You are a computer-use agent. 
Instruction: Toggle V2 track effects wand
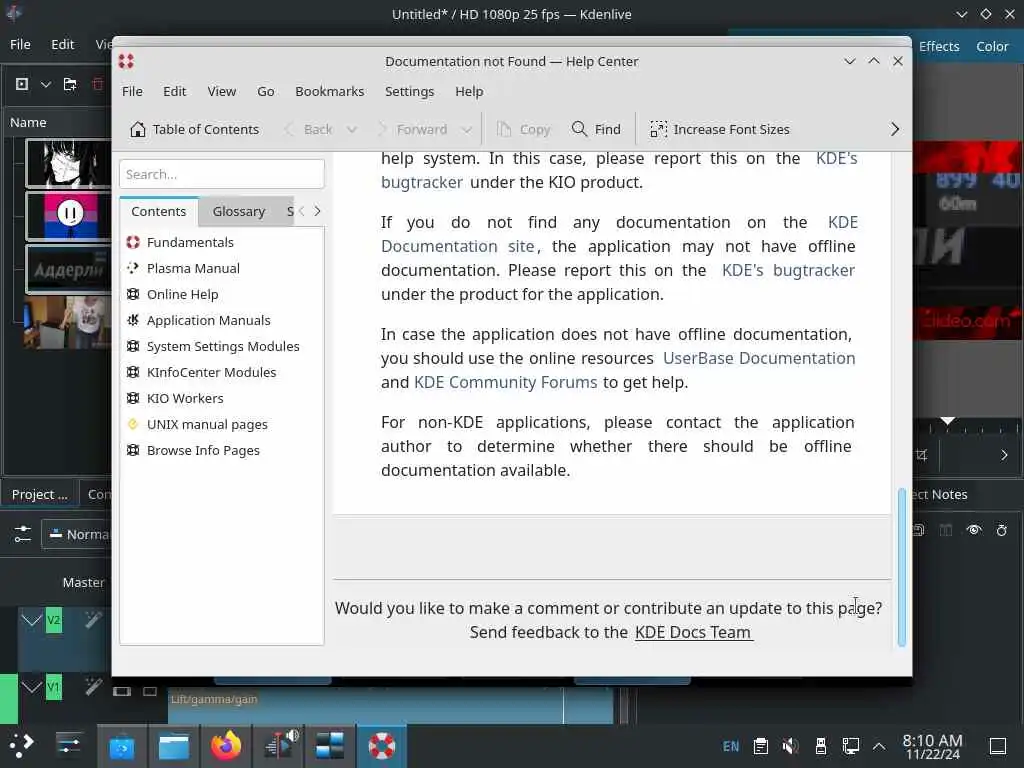(x=93, y=620)
